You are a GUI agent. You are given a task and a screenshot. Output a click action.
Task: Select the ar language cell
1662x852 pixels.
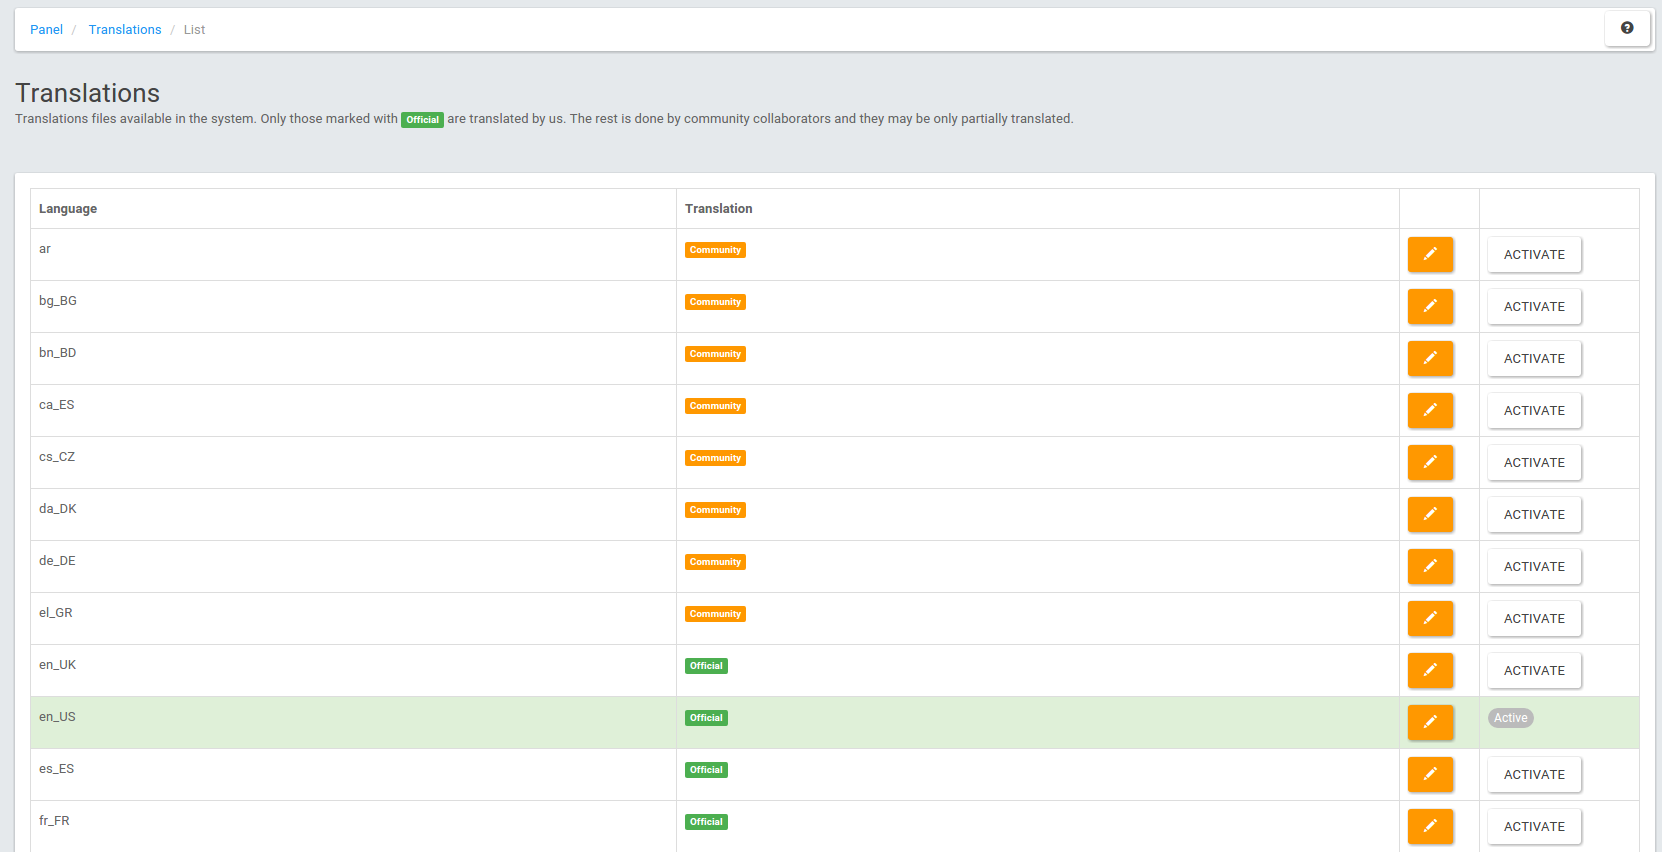click(x=353, y=254)
